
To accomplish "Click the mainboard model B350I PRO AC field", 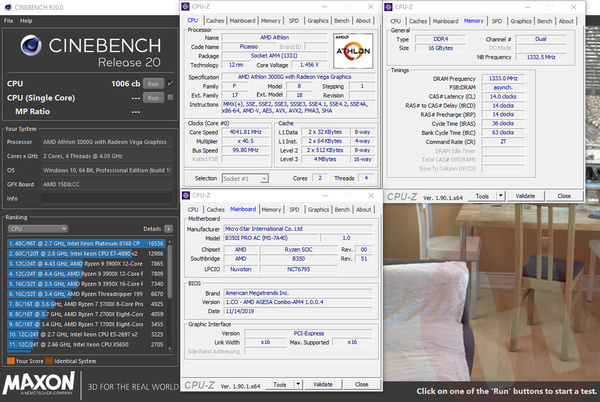I will (270, 238).
